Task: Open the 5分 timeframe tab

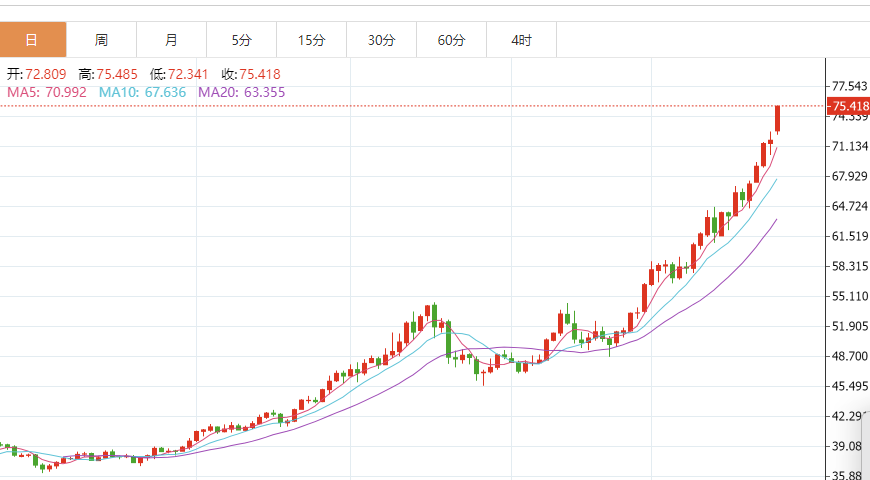Action: 241,40
